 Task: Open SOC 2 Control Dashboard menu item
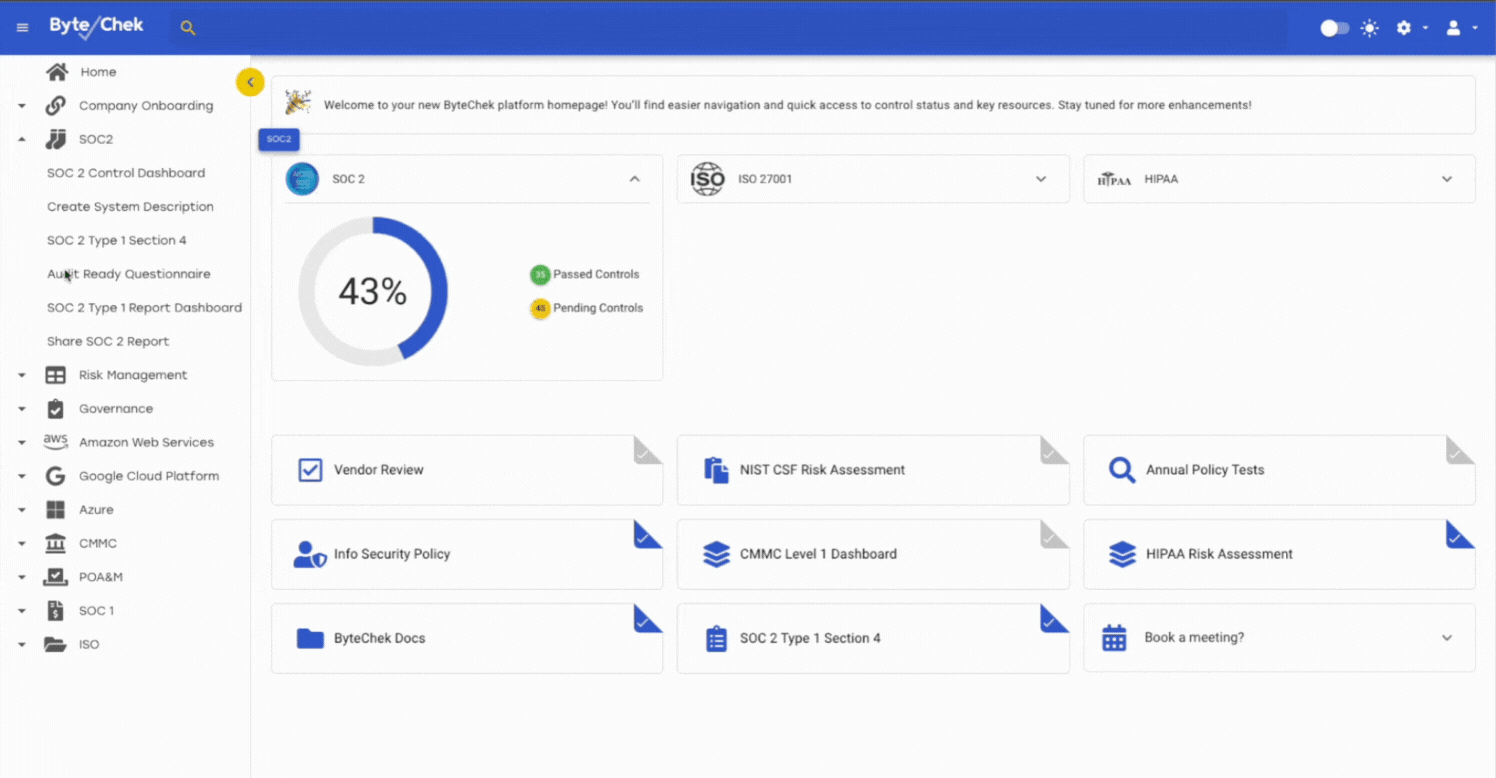click(x=126, y=173)
